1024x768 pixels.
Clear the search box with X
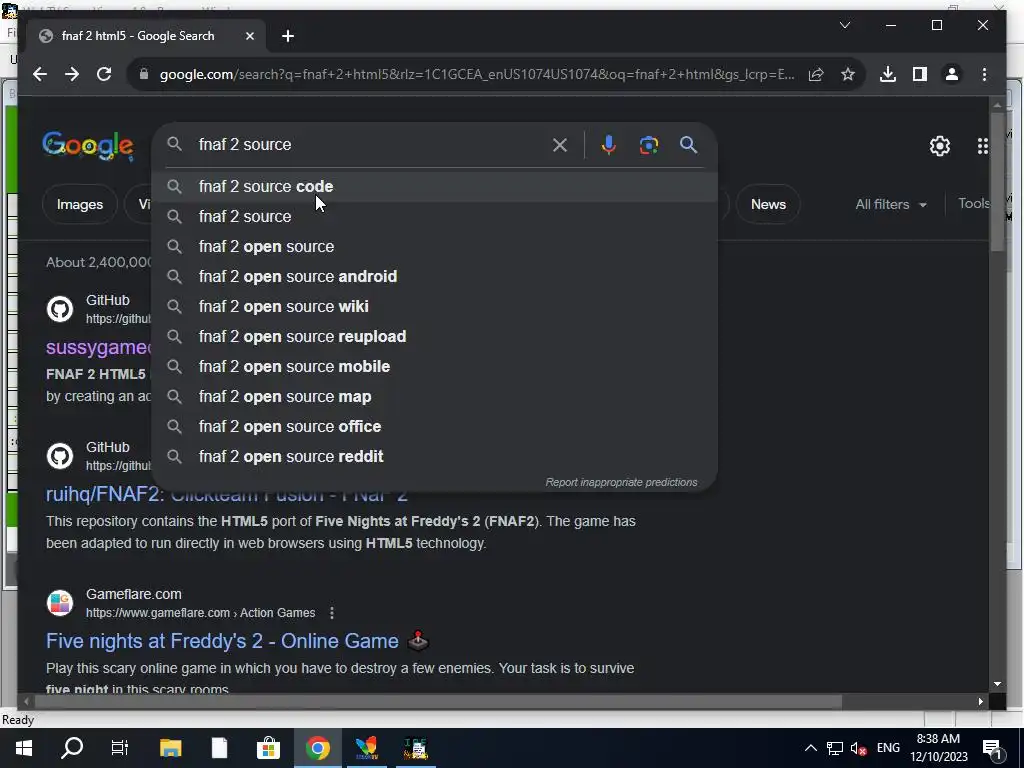pyautogui.click(x=560, y=145)
